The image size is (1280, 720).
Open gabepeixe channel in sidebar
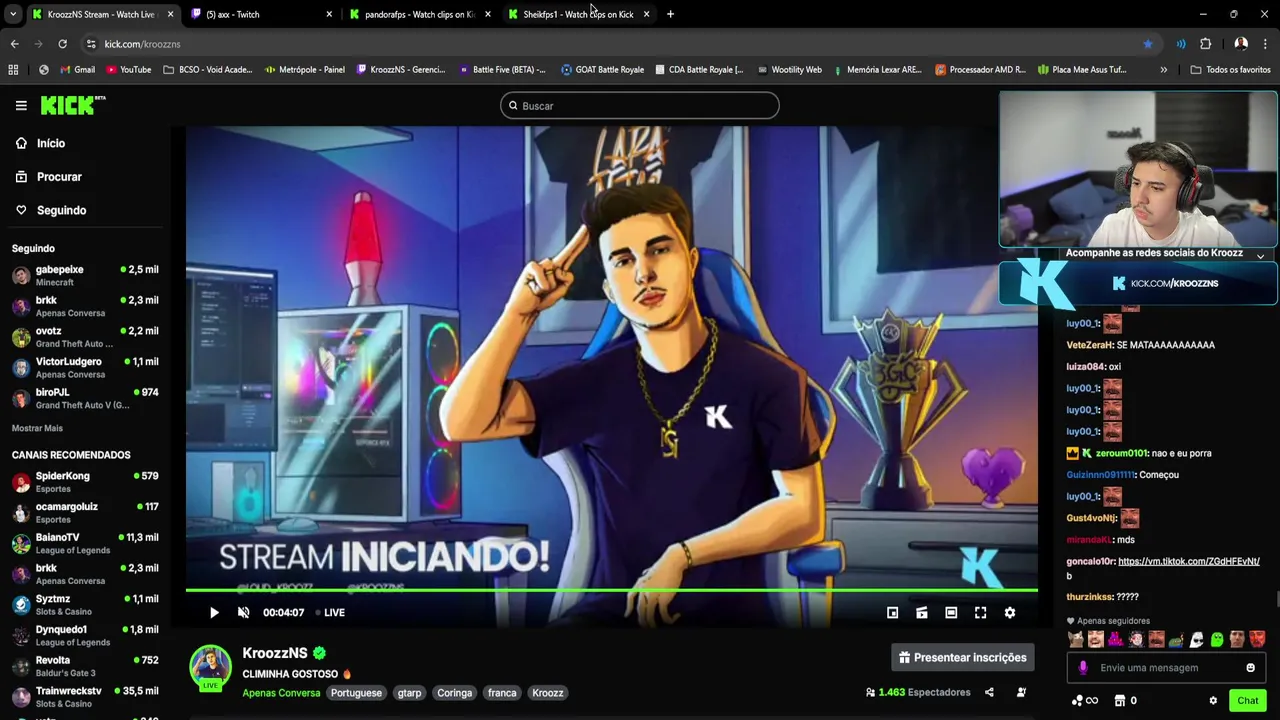85,276
